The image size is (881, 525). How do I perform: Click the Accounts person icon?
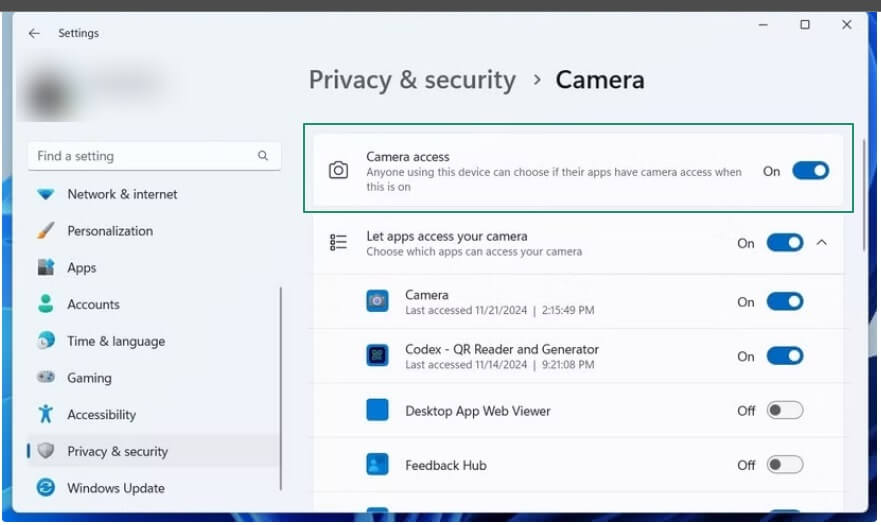46,304
